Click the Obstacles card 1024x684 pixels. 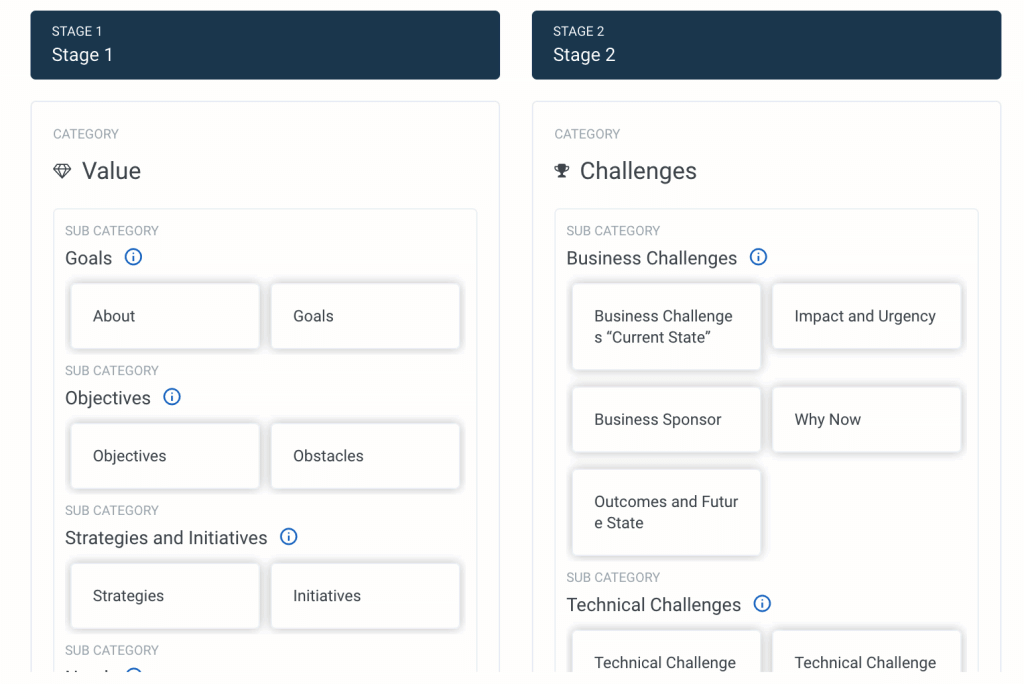(365, 456)
